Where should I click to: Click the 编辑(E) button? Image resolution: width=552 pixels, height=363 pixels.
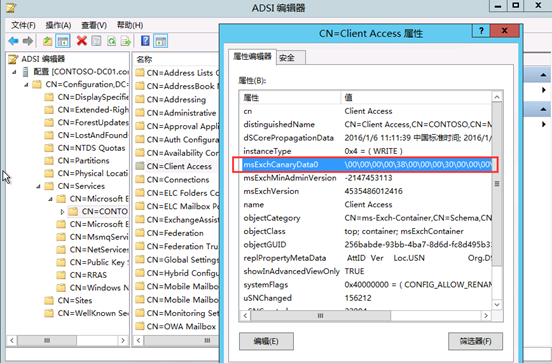tap(266, 341)
